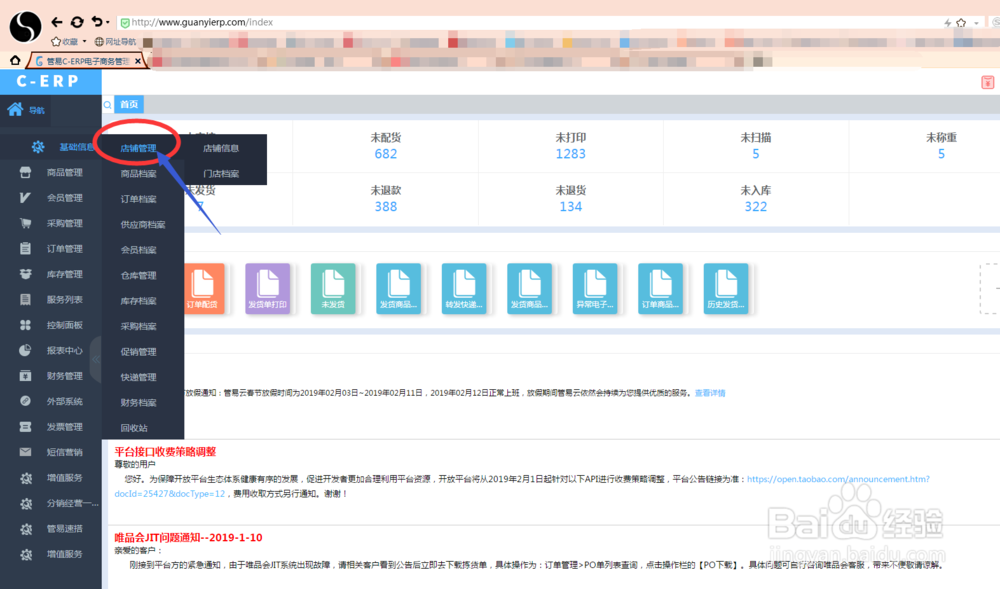This screenshot has height=589, width=1000.
Task: Click the 控制面板 sidebar icon
Action: point(26,325)
